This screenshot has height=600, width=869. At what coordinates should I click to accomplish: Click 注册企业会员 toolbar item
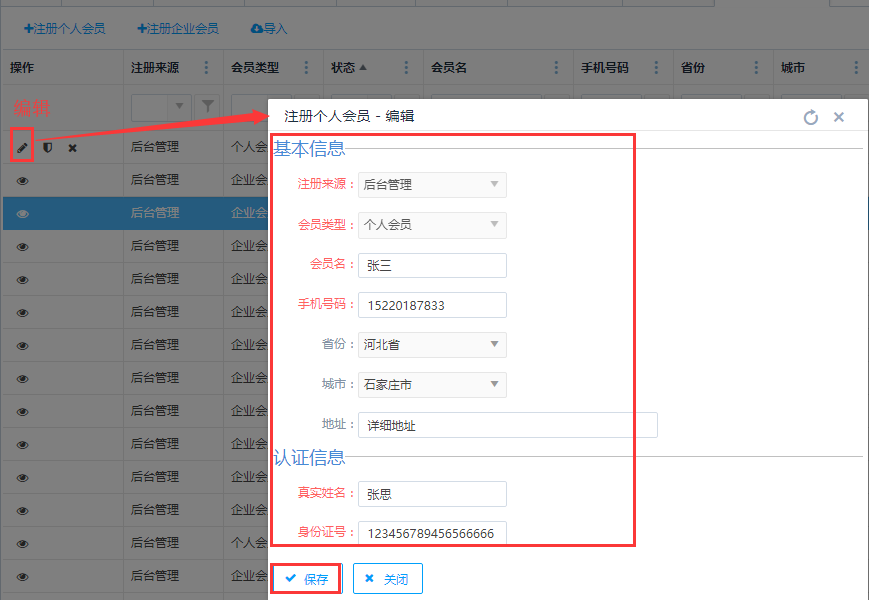click(178, 29)
